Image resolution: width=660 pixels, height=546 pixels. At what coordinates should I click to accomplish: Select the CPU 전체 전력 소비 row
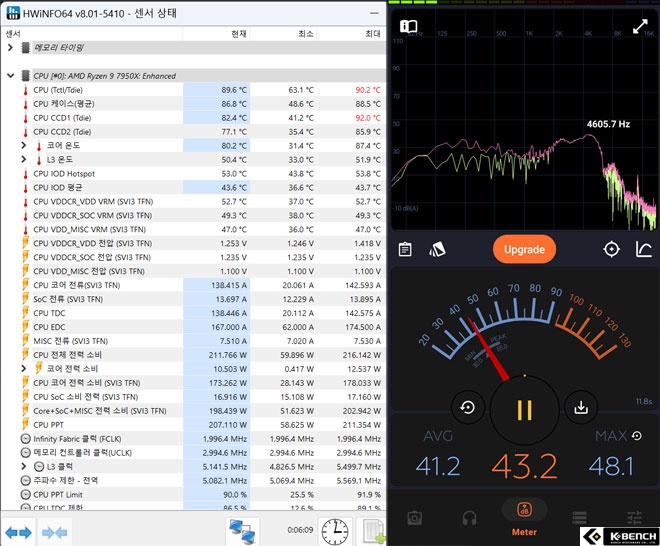pos(193,355)
